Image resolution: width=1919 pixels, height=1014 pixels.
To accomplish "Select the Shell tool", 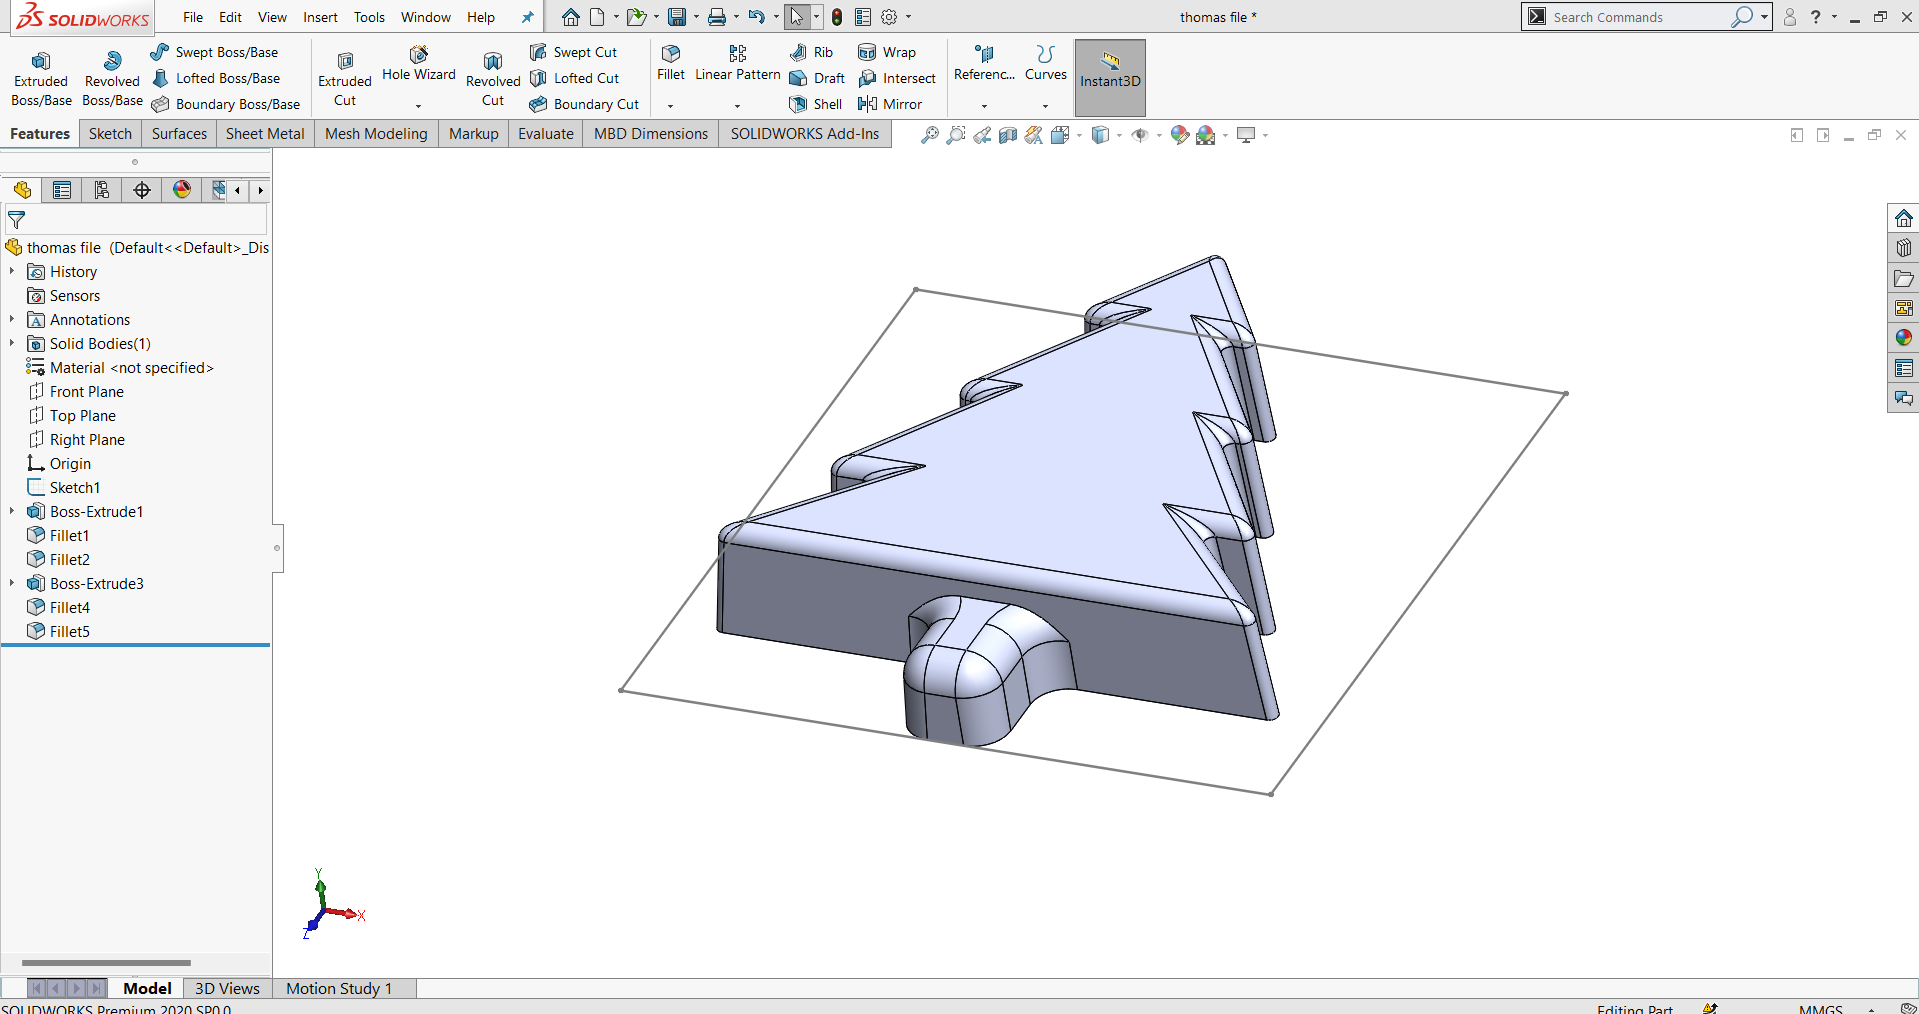I will click(816, 104).
